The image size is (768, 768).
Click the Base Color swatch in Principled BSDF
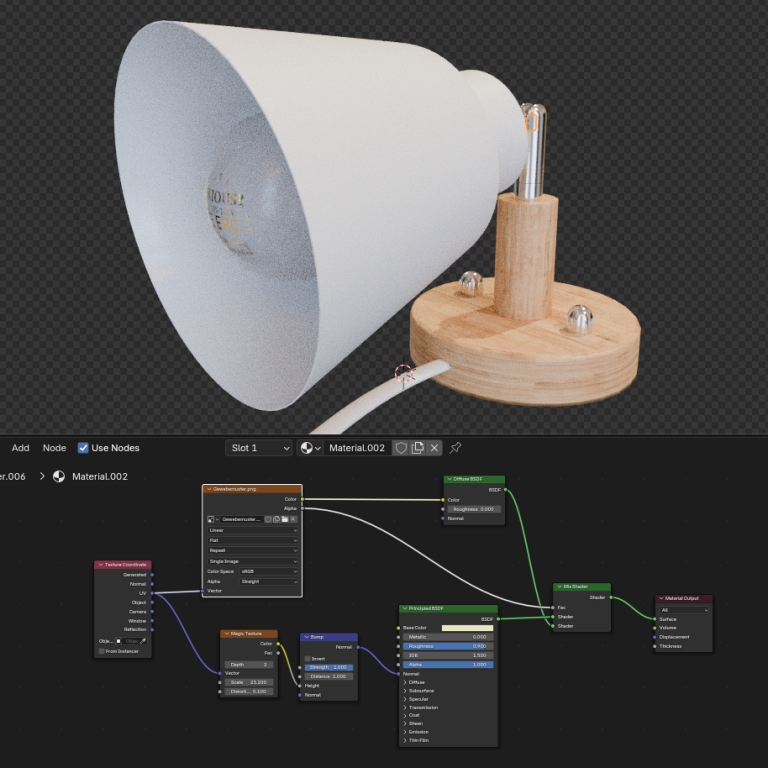pos(467,628)
